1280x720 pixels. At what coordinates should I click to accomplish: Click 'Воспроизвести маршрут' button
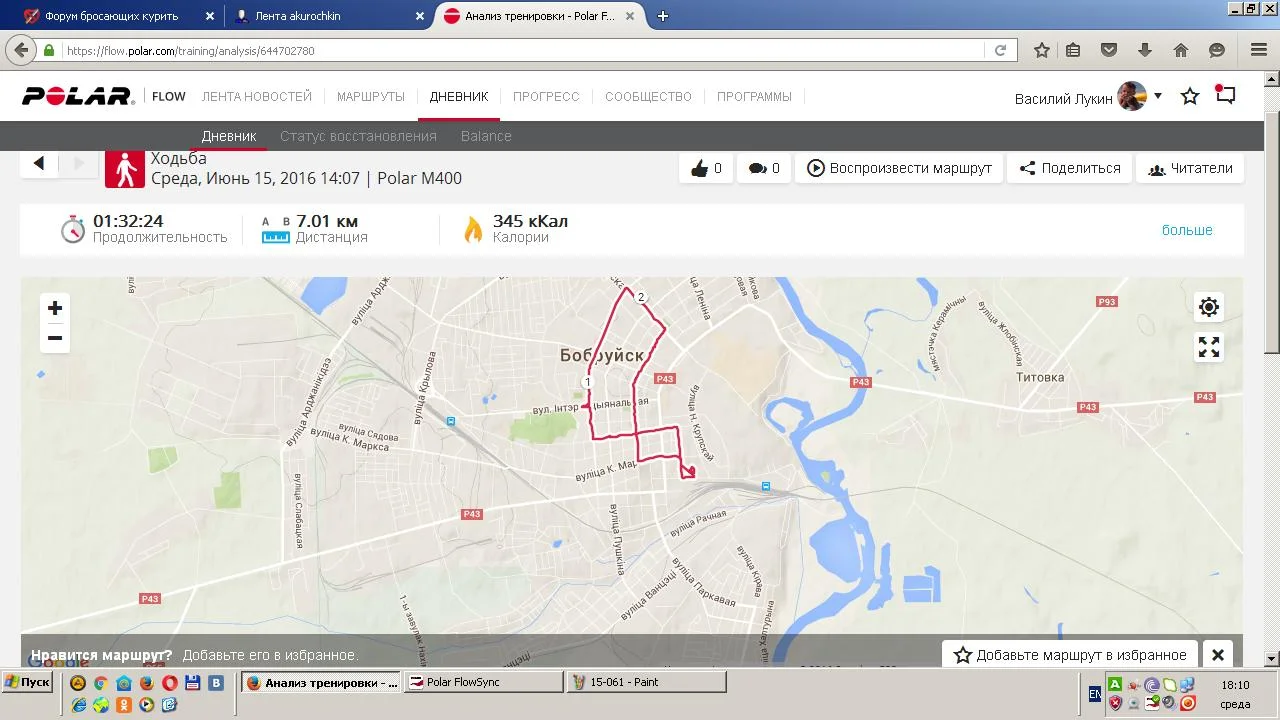click(899, 168)
